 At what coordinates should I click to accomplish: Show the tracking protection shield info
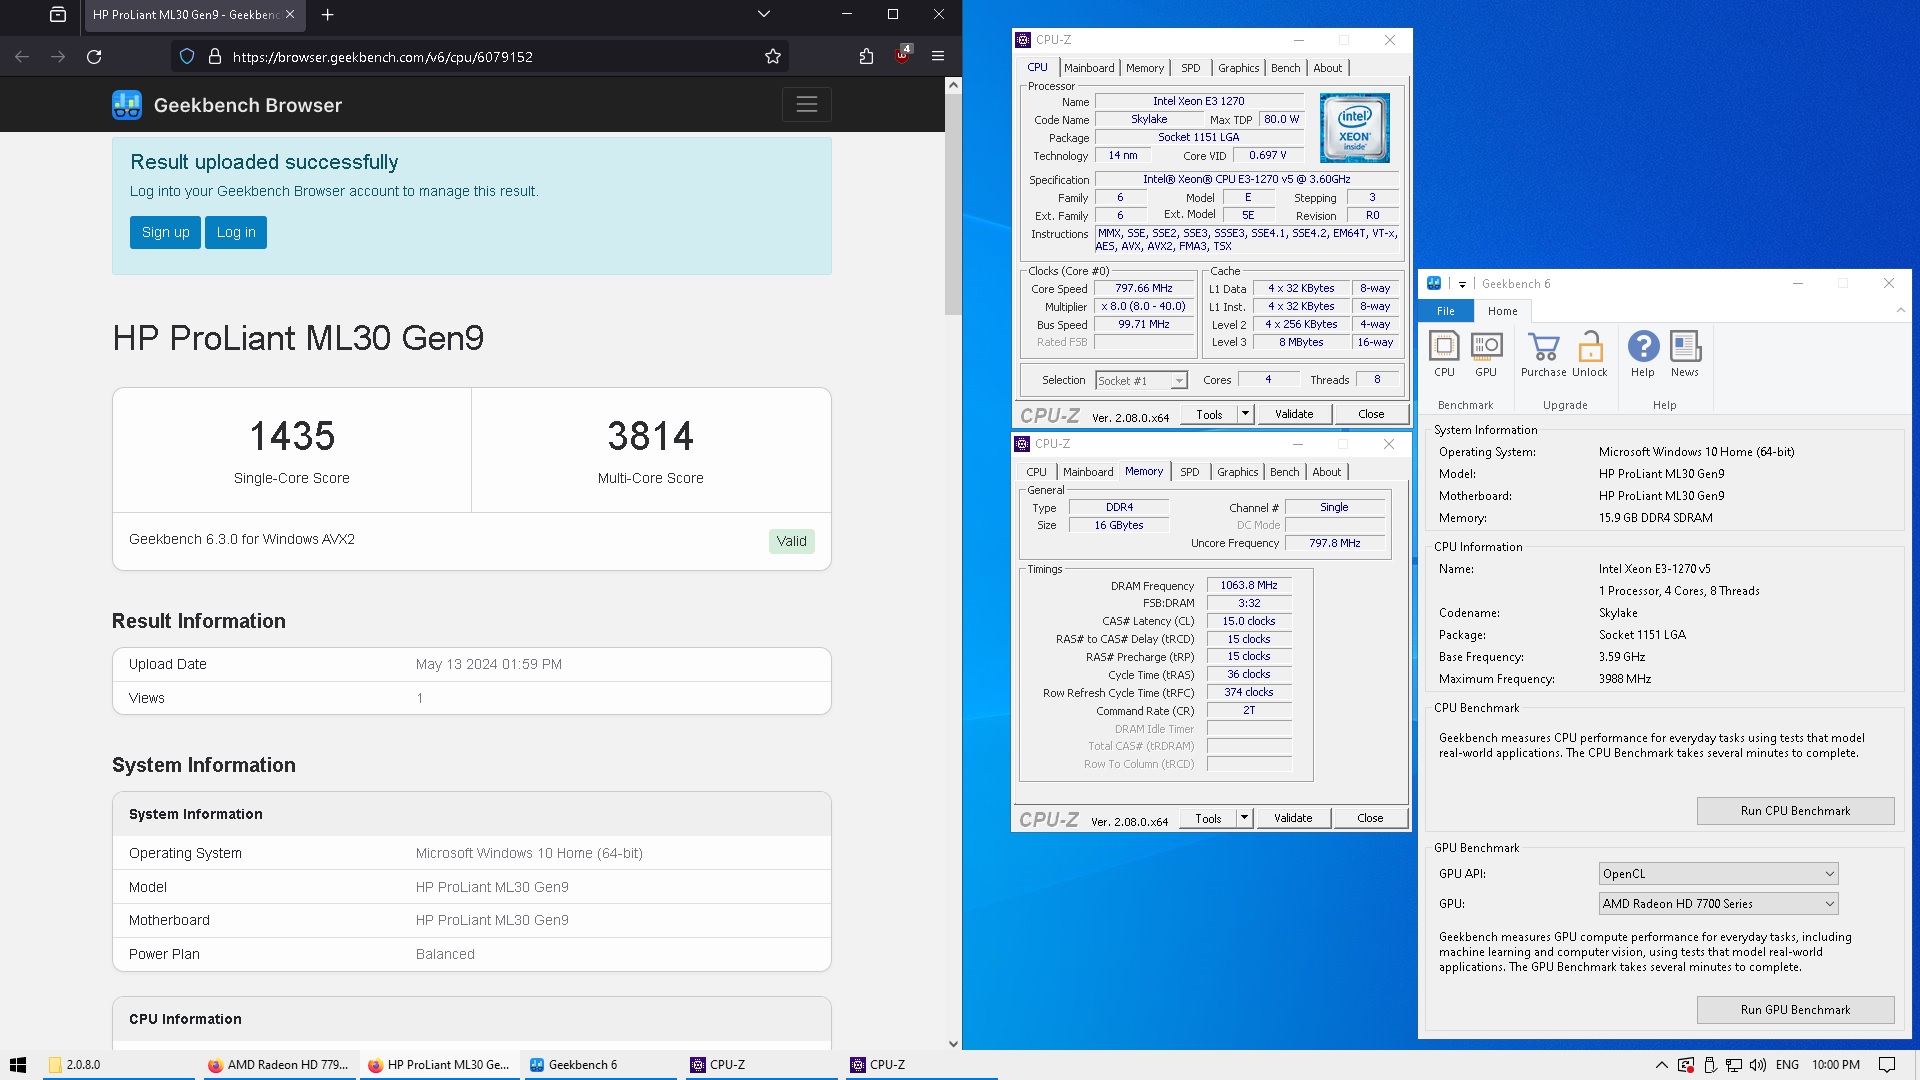tap(187, 56)
